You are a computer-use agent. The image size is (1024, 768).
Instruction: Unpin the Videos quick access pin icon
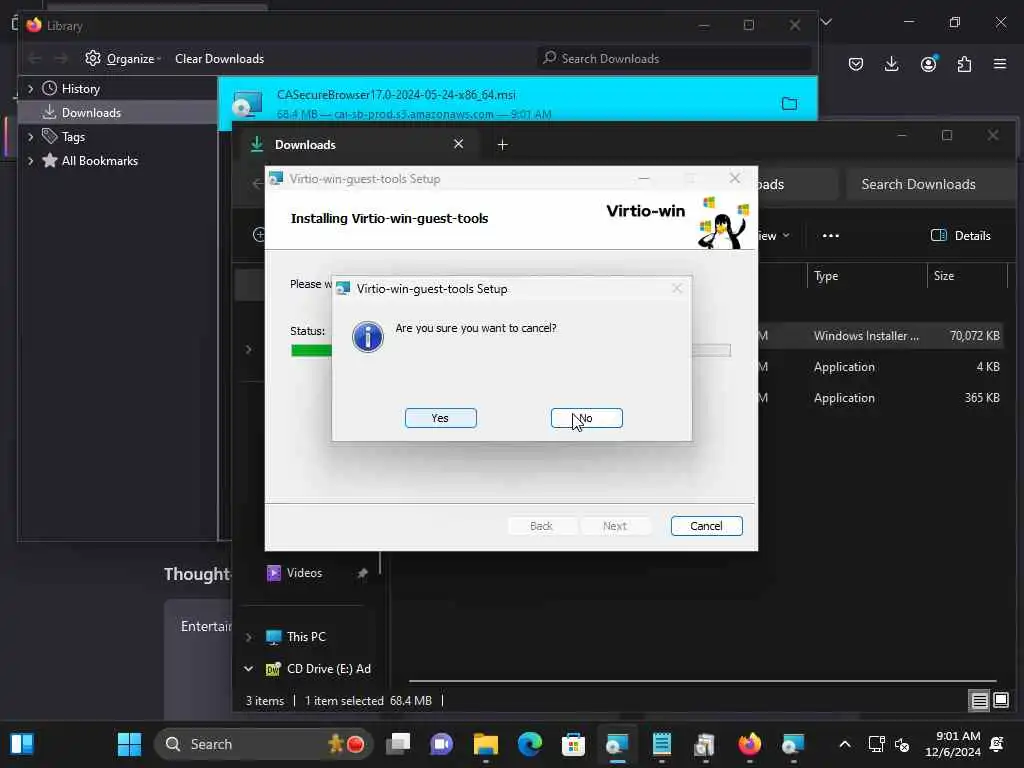point(362,573)
